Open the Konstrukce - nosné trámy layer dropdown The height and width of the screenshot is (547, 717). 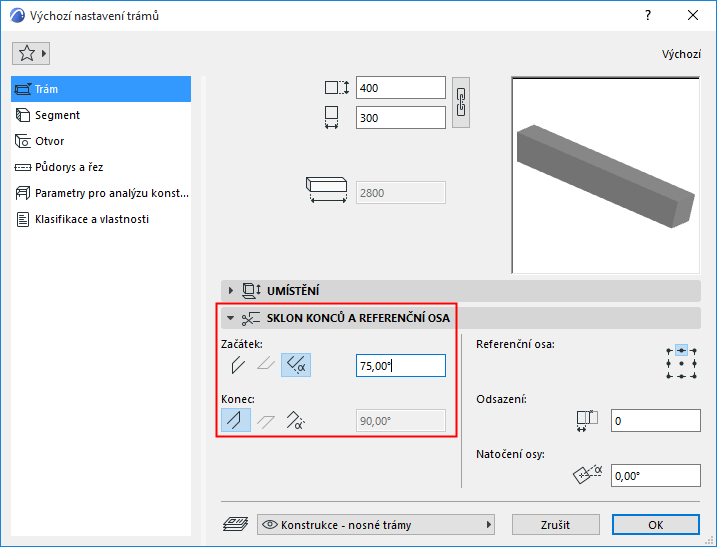tap(376, 525)
